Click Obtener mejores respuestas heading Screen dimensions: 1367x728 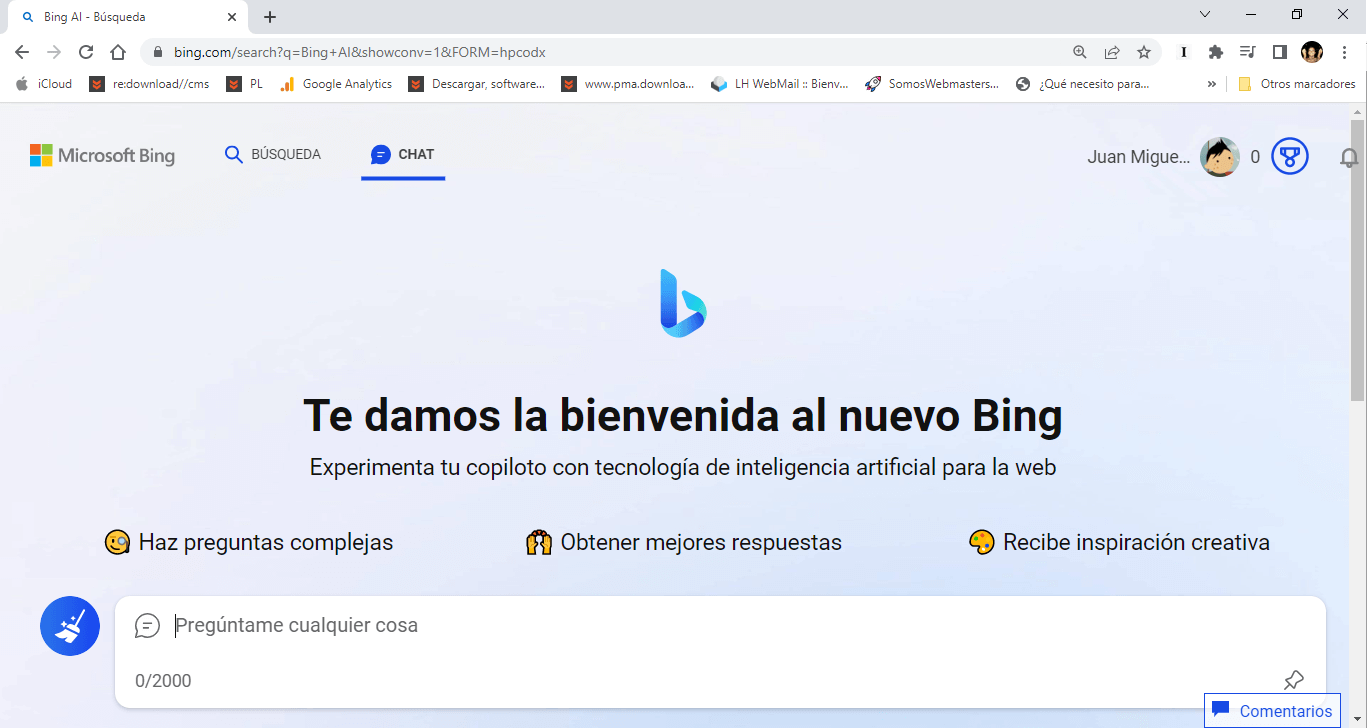pyautogui.click(x=684, y=543)
